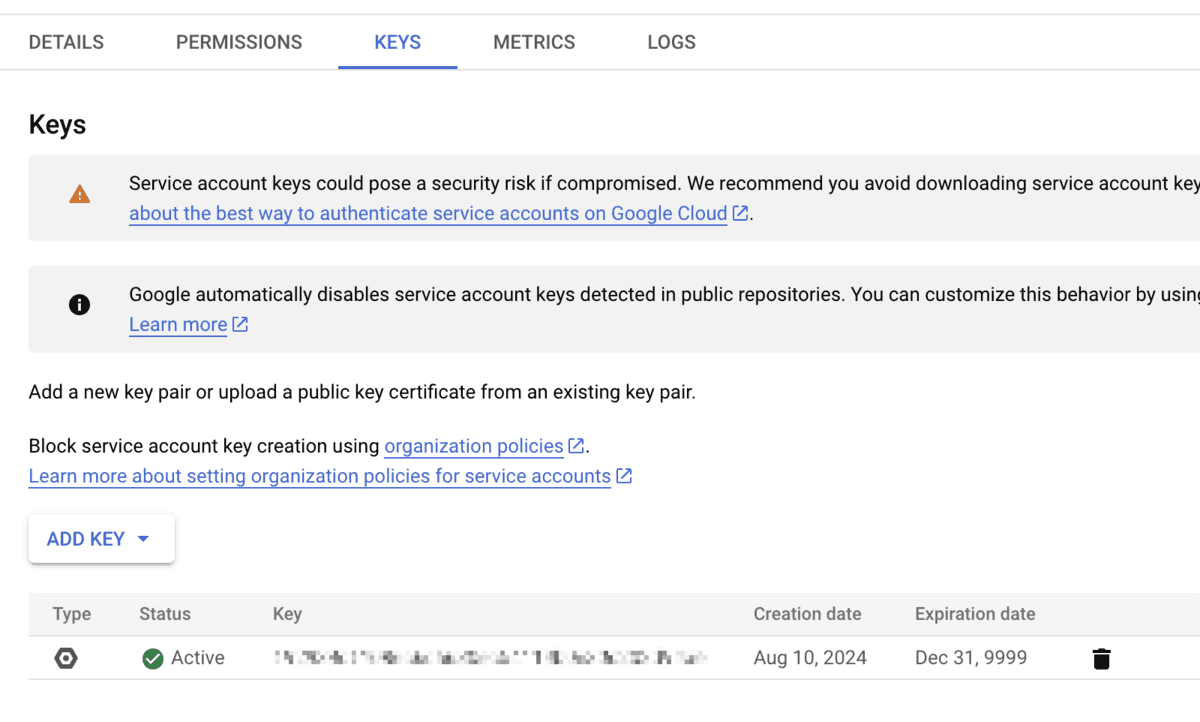1200x722 pixels.
Task: Select the KEYS tab
Action: click(x=397, y=42)
